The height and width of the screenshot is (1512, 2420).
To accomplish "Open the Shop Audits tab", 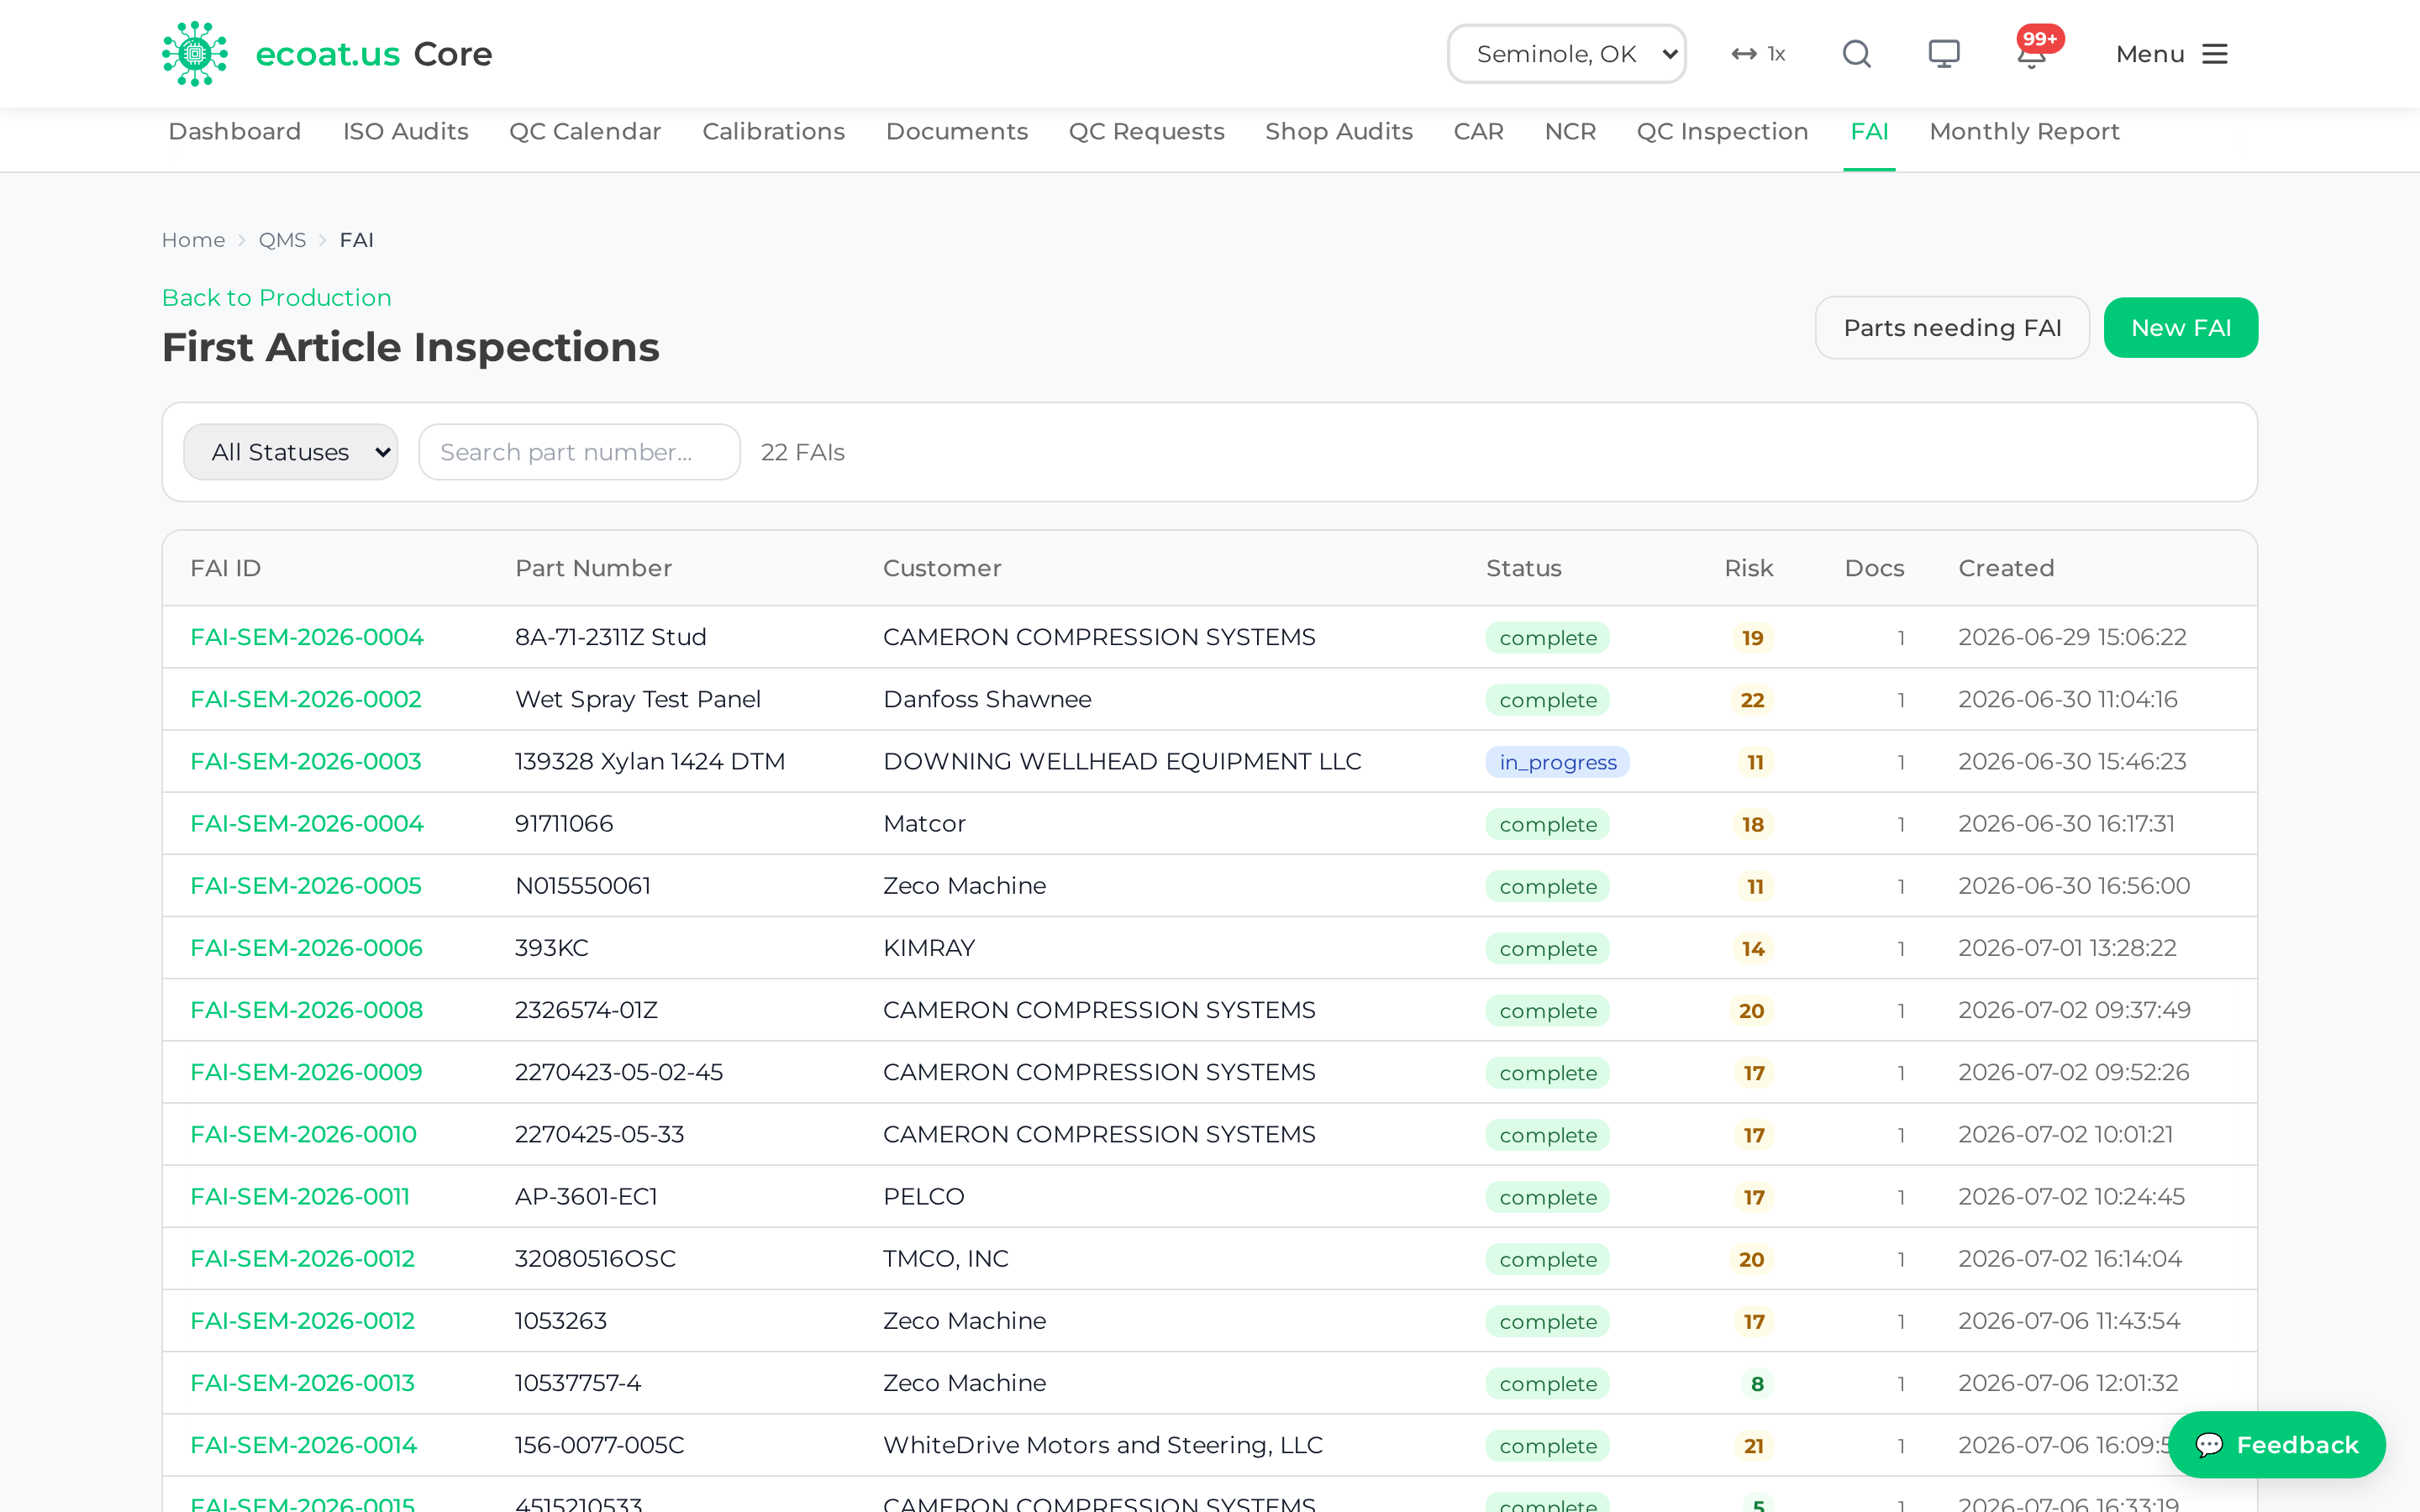I will pyautogui.click(x=1339, y=132).
